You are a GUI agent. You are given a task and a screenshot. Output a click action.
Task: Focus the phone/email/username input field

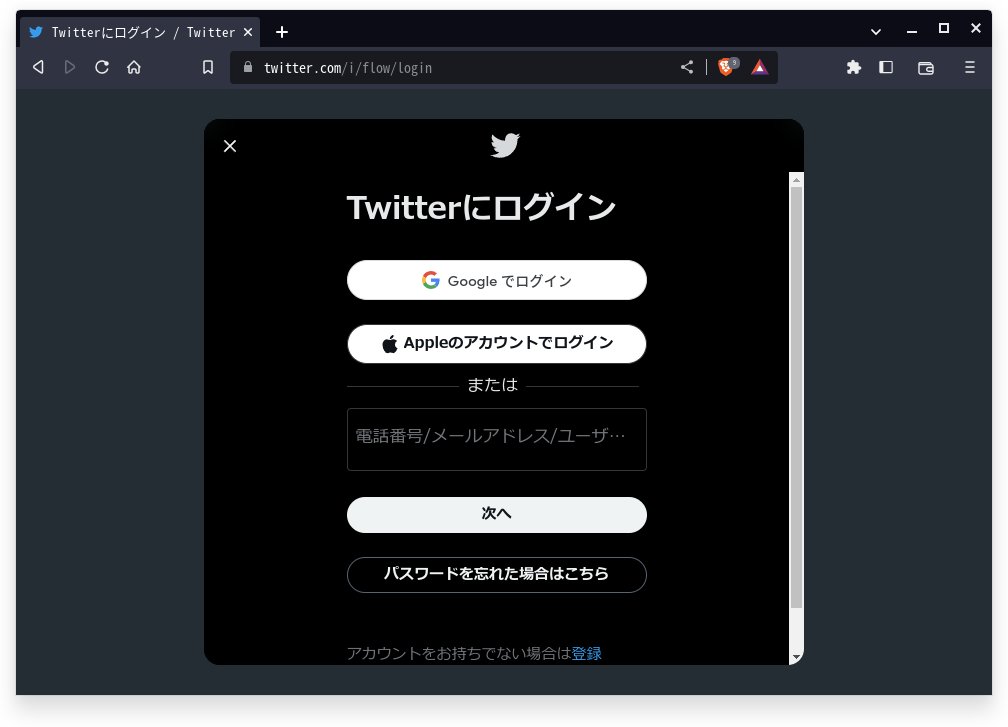pyautogui.click(x=497, y=439)
